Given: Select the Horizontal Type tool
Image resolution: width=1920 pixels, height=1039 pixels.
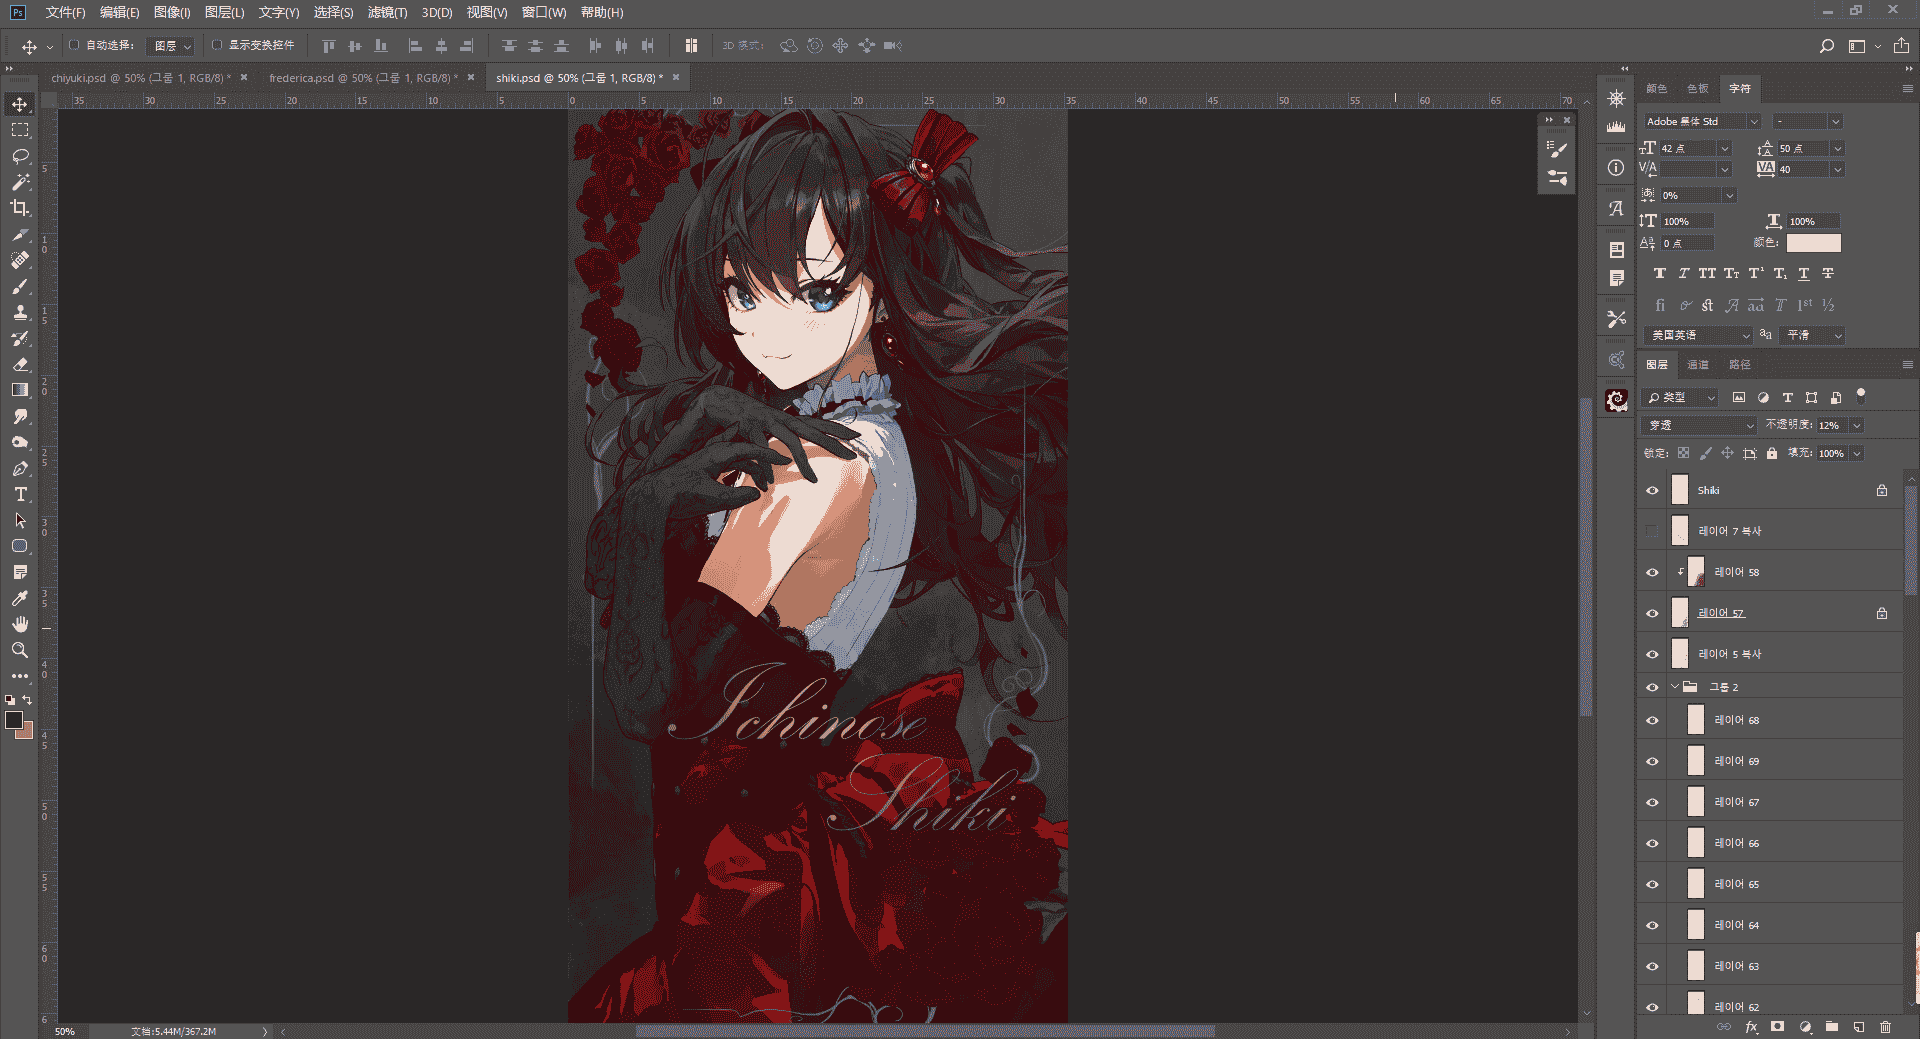Looking at the screenshot, I should click(x=20, y=494).
